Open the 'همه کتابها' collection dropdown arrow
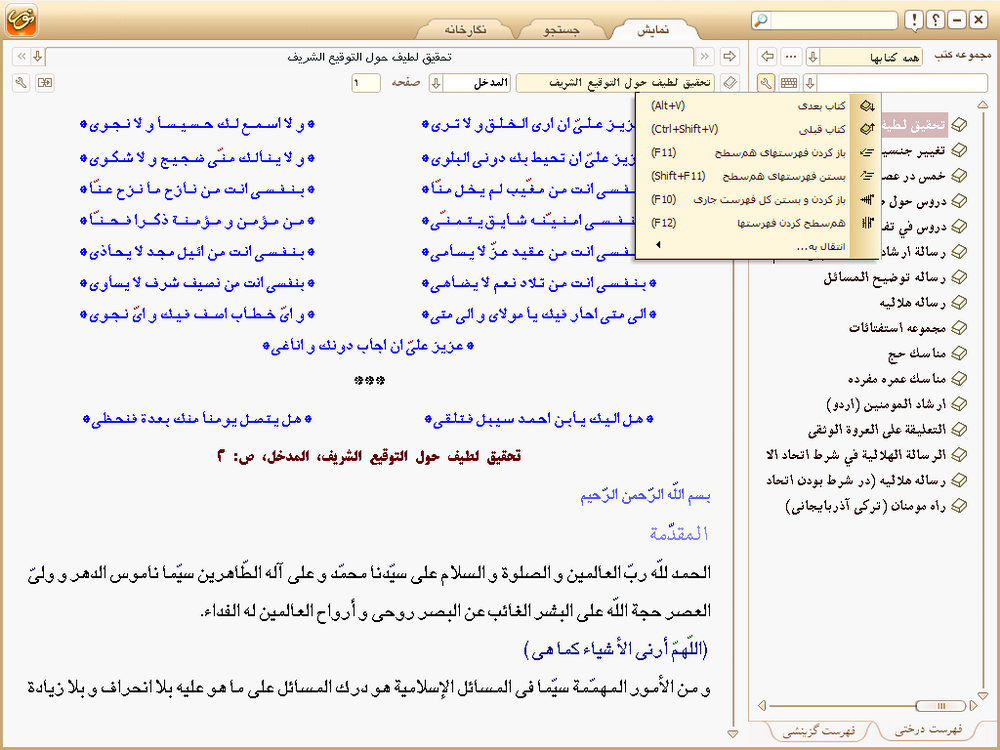Image resolution: width=1000 pixels, height=750 pixels. point(813,57)
